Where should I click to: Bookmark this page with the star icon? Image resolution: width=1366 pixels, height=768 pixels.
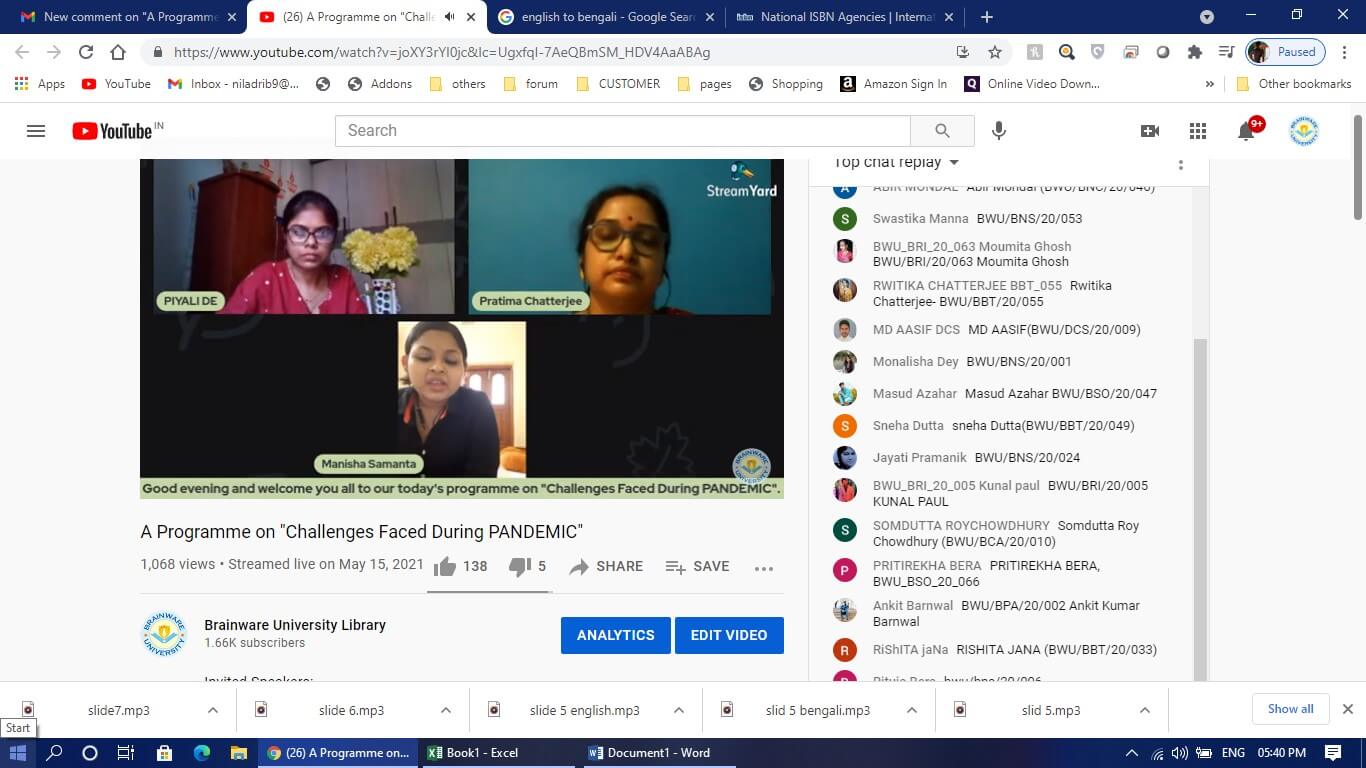(x=995, y=52)
